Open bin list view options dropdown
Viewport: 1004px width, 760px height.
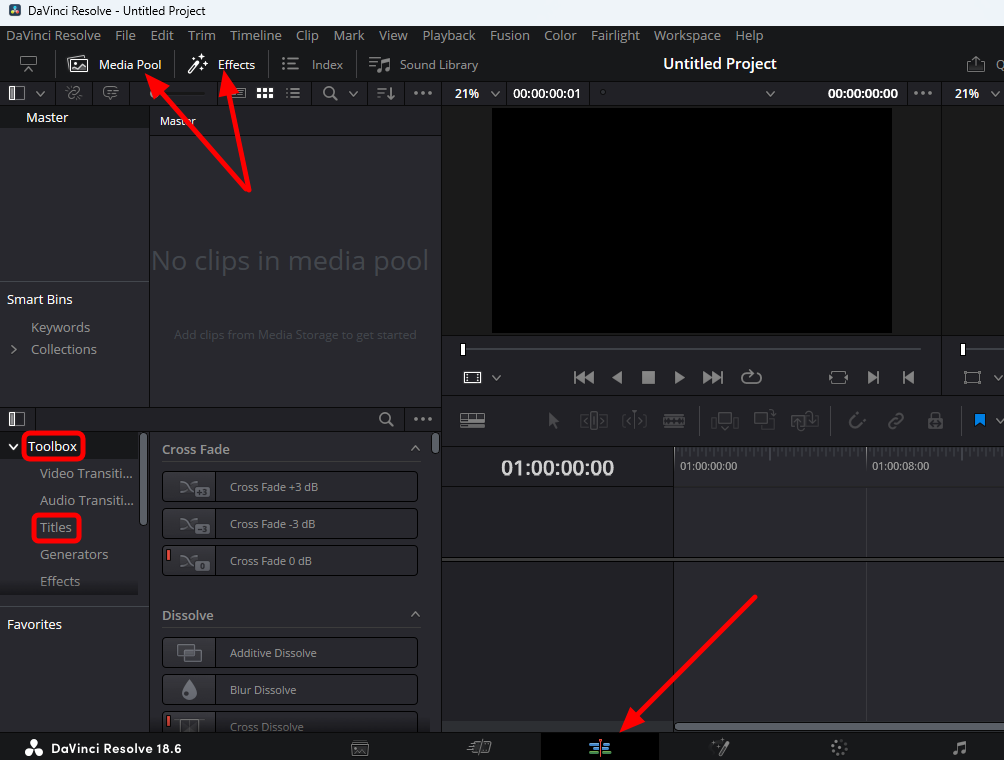(x=40, y=93)
